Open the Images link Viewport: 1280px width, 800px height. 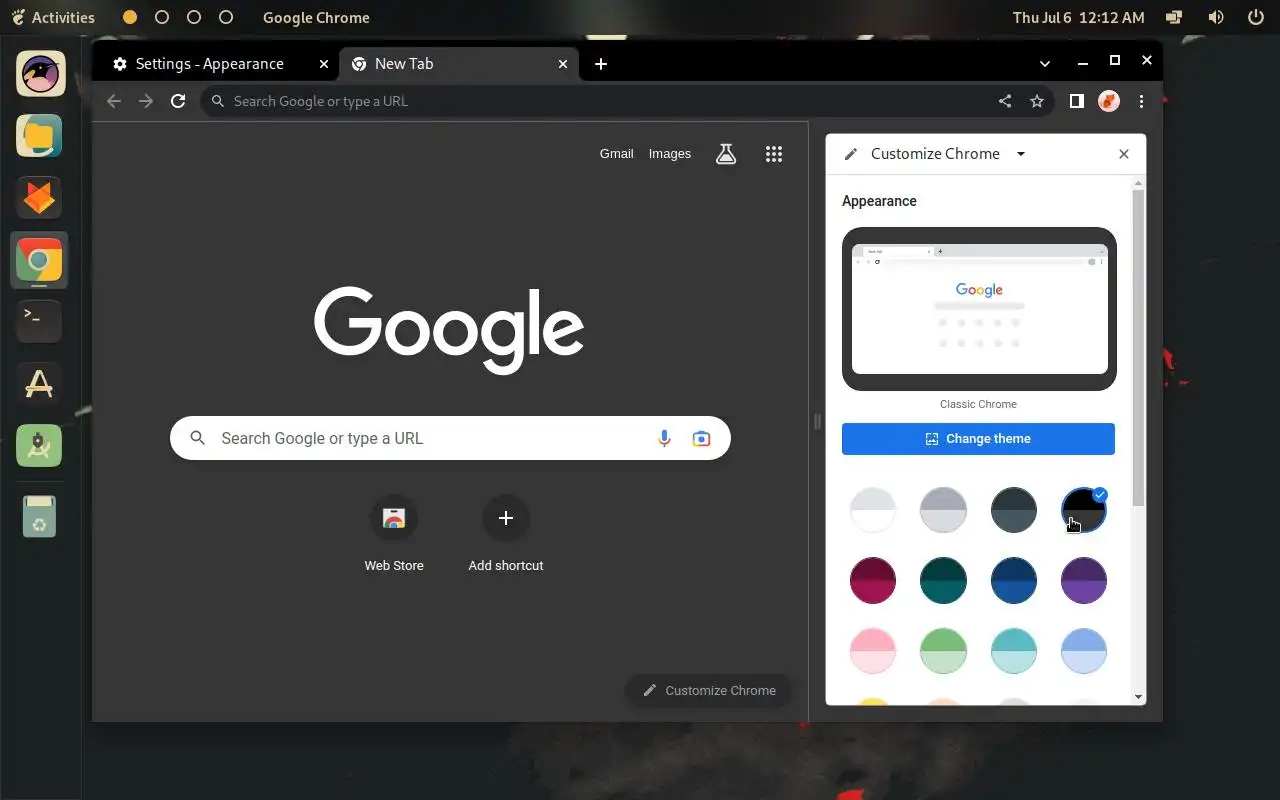coord(670,154)
